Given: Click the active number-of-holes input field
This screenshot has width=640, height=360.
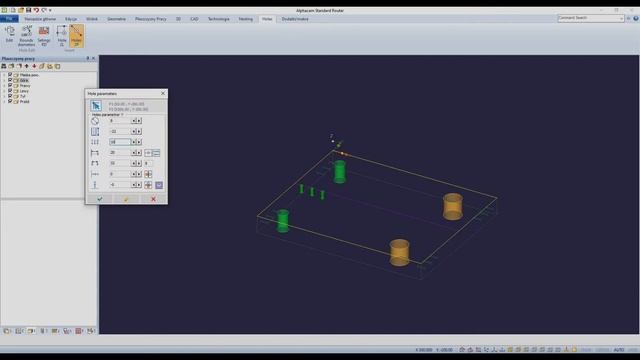Looking at the screenshot, I should click(x=120, y=142).
